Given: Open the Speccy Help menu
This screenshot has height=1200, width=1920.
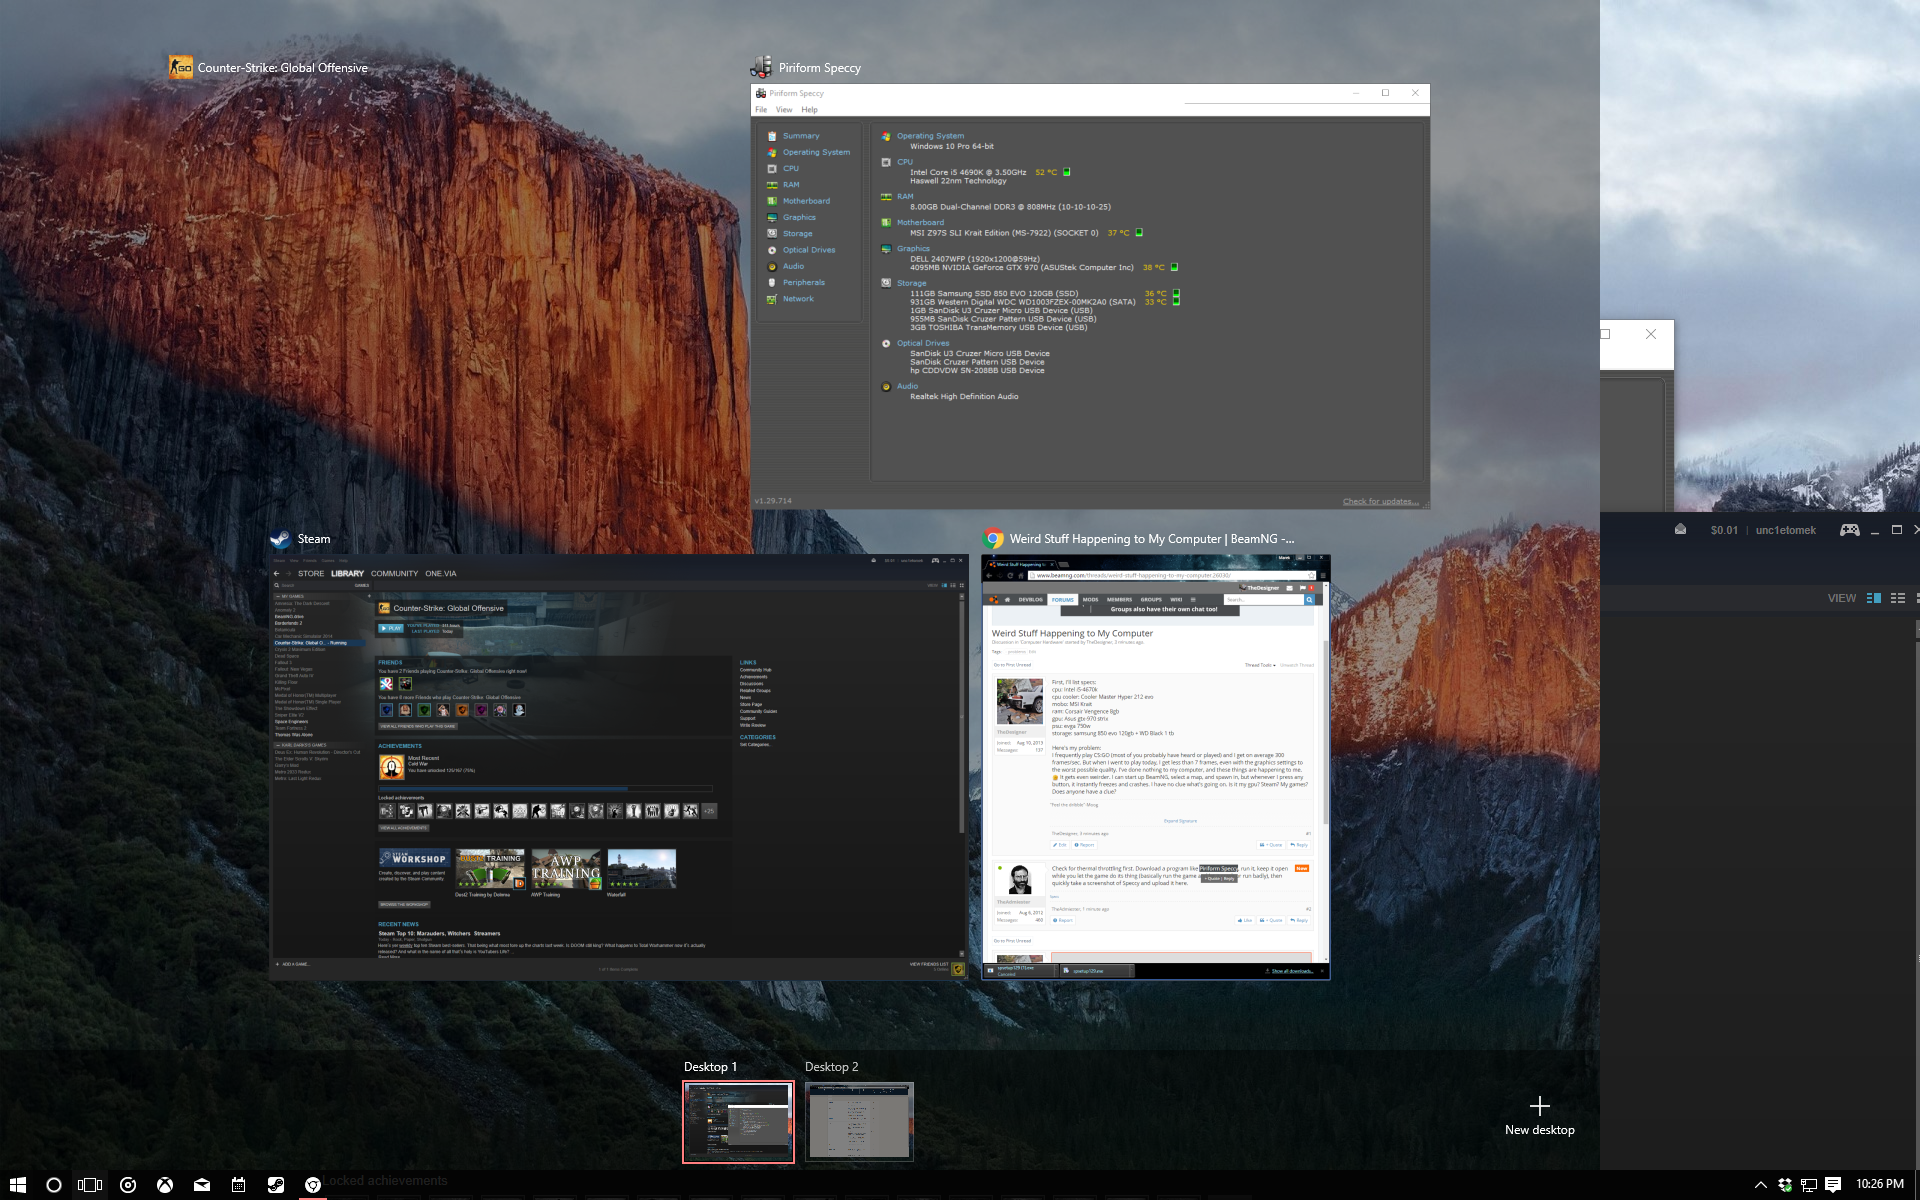Looking at the screenshot, I should 809,110.
